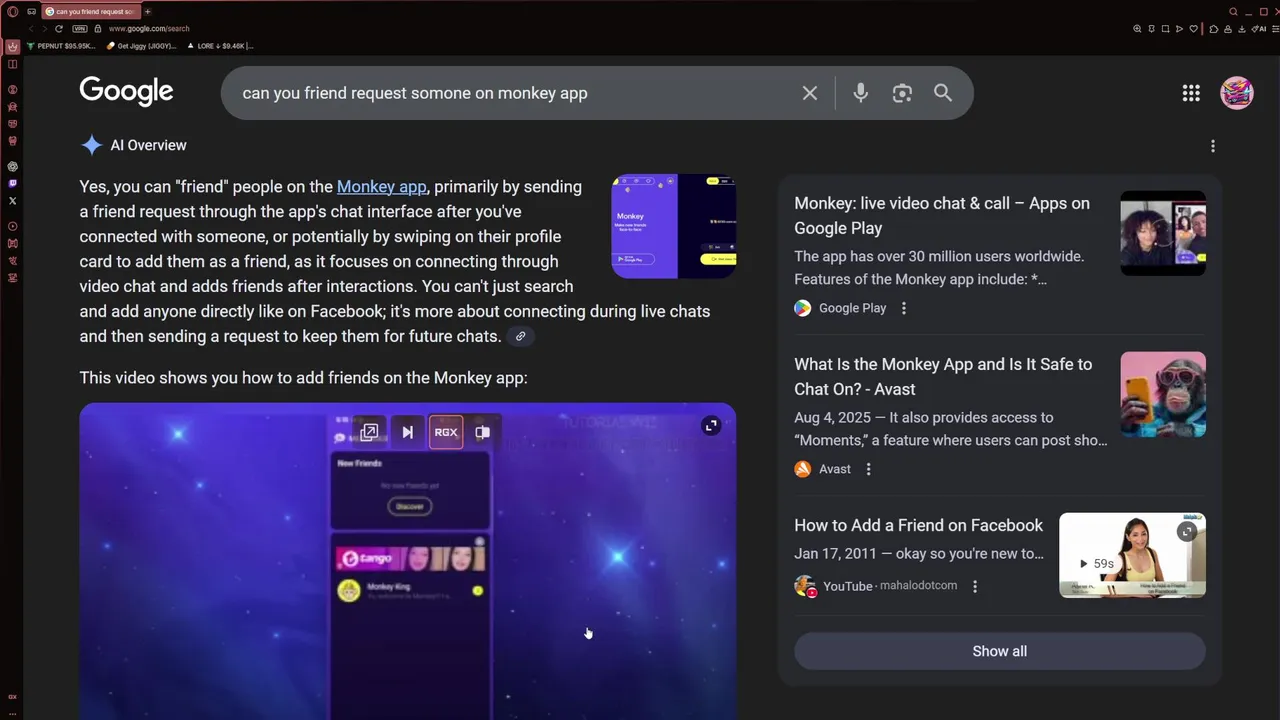This screenshot has height=720, width=1280.
Task: Open the AI Overview three-dot menu
Action: pos(1213,146)
